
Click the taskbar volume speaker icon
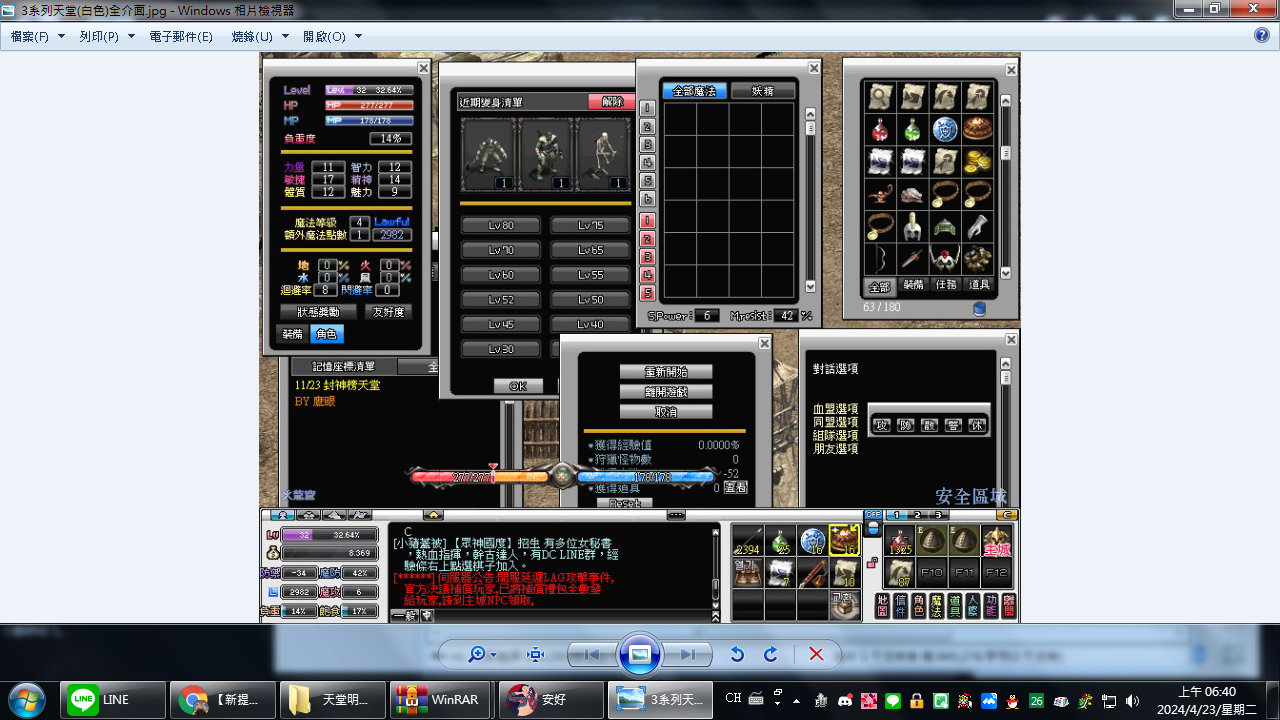pyautogui.click(x=1132, y=701)
